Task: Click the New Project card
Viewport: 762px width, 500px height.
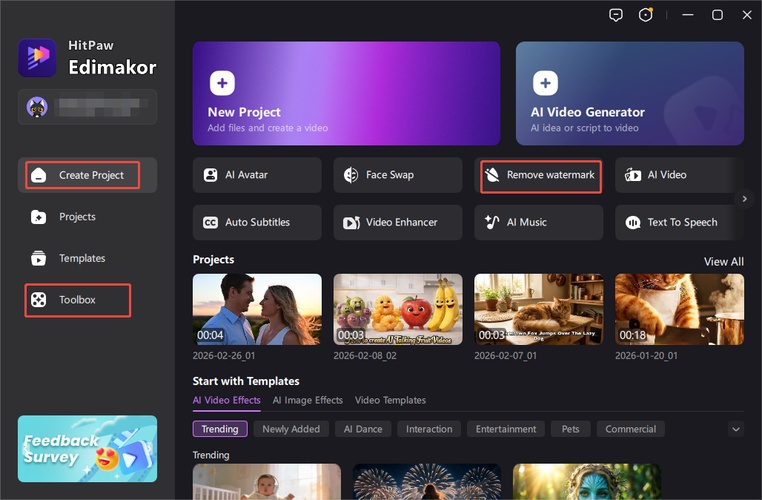Action: point(346,93)
